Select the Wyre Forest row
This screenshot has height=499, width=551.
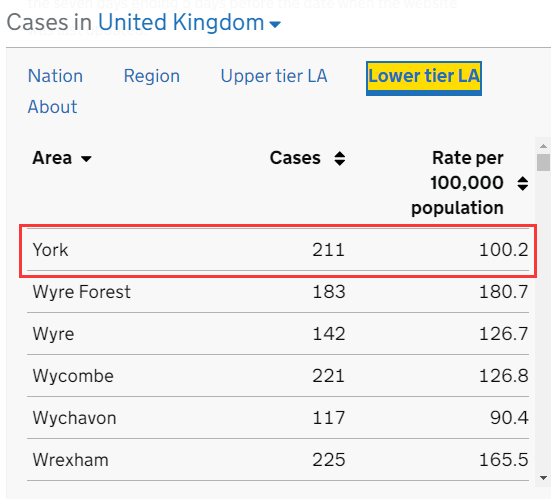(x=278, y=292)
